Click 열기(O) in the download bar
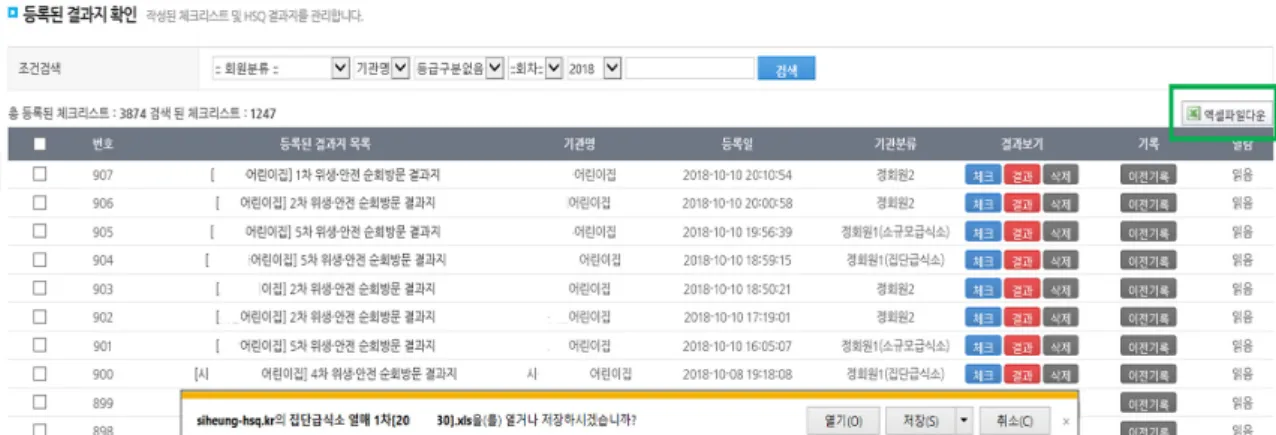The image size is (1276, 435). click(x=842, y=420)
